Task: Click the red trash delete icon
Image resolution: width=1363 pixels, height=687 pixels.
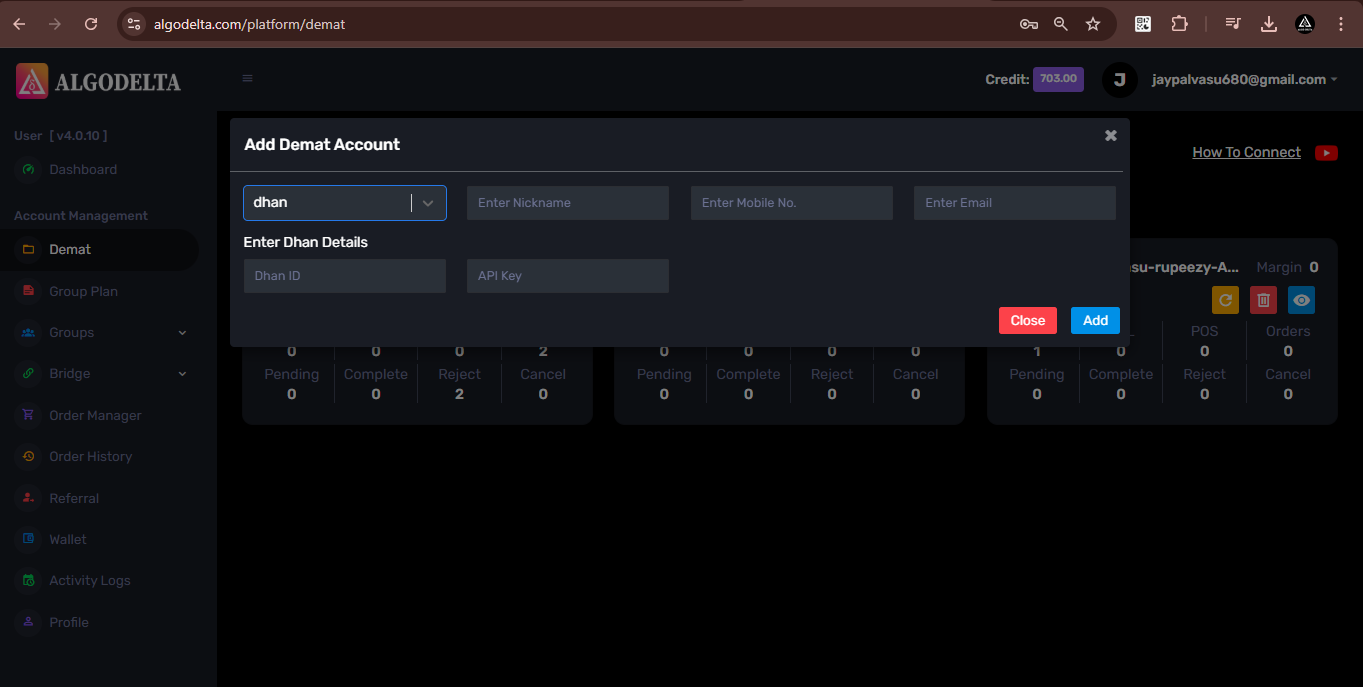Action: tap(1263, 300)
